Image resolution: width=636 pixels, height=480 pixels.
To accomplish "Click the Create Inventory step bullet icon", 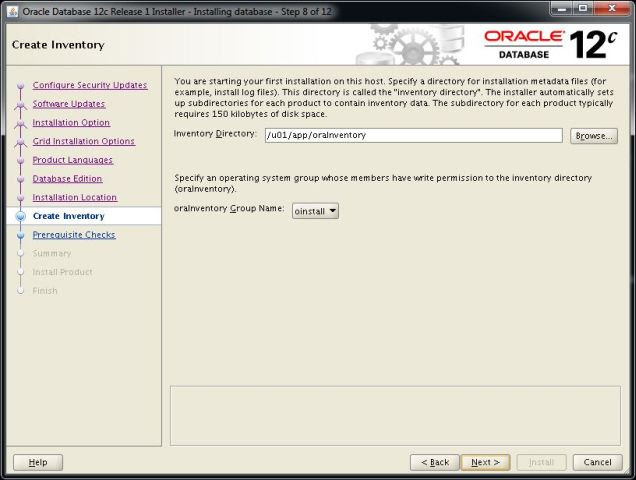I will (x=21, y=216).
